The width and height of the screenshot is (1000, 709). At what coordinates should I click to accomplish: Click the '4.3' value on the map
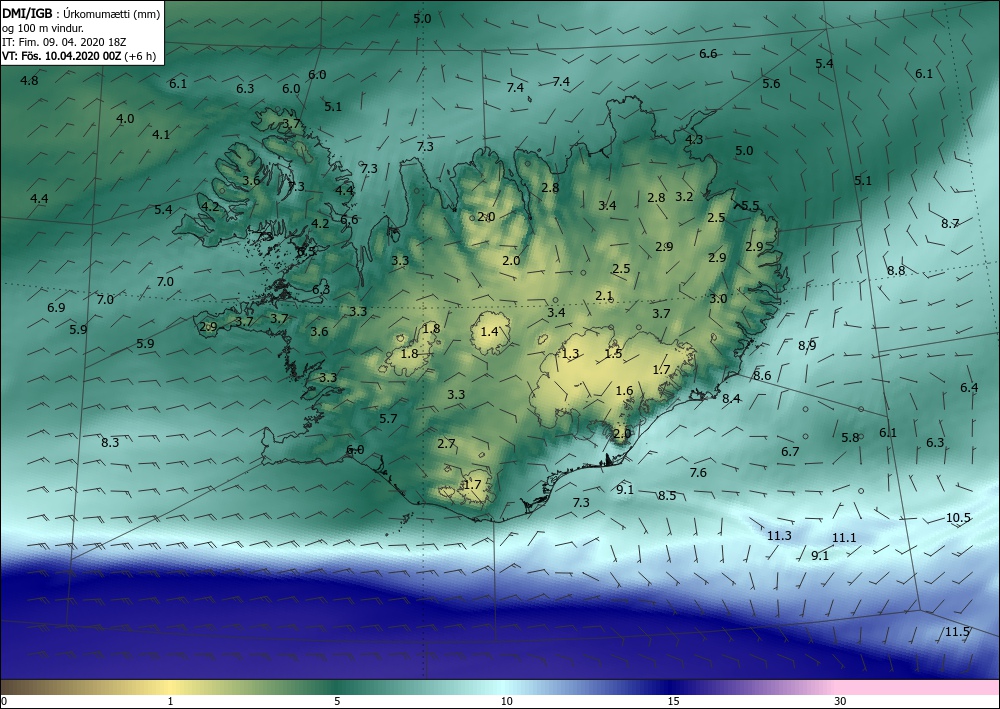[694, 139]
